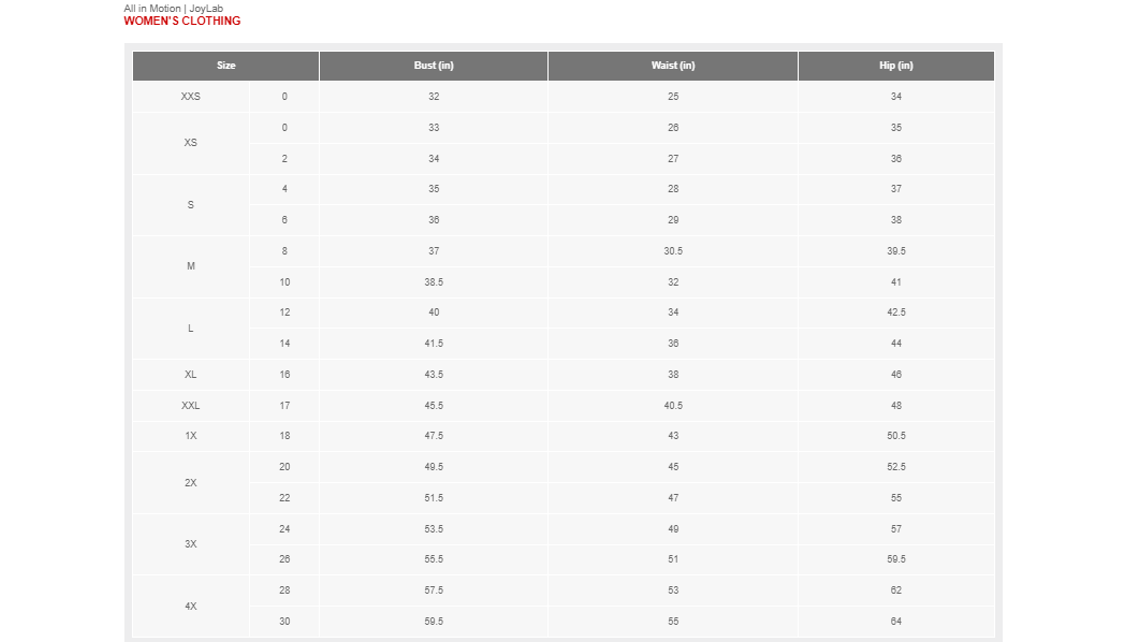The image size is (1124, 642).
Task: Click the numeric size 30 cell
Action: [285, 621]
